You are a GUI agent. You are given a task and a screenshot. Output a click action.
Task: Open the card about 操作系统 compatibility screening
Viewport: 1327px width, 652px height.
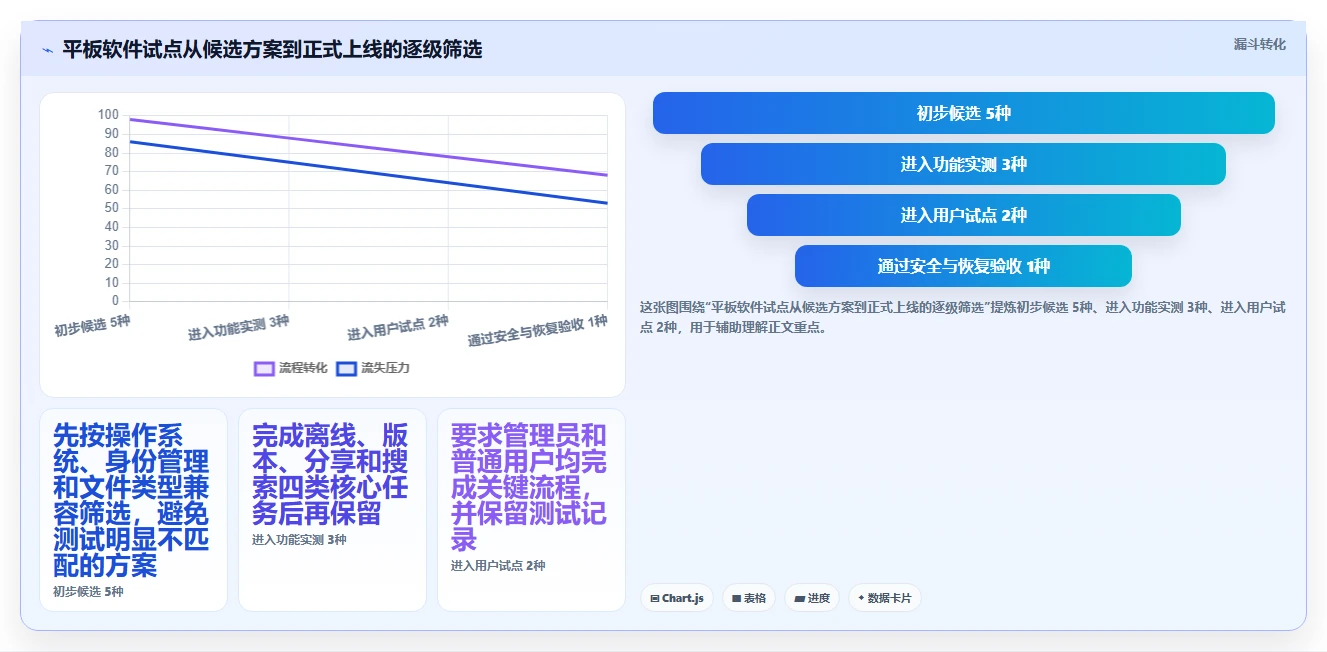[x=133, y=510]
